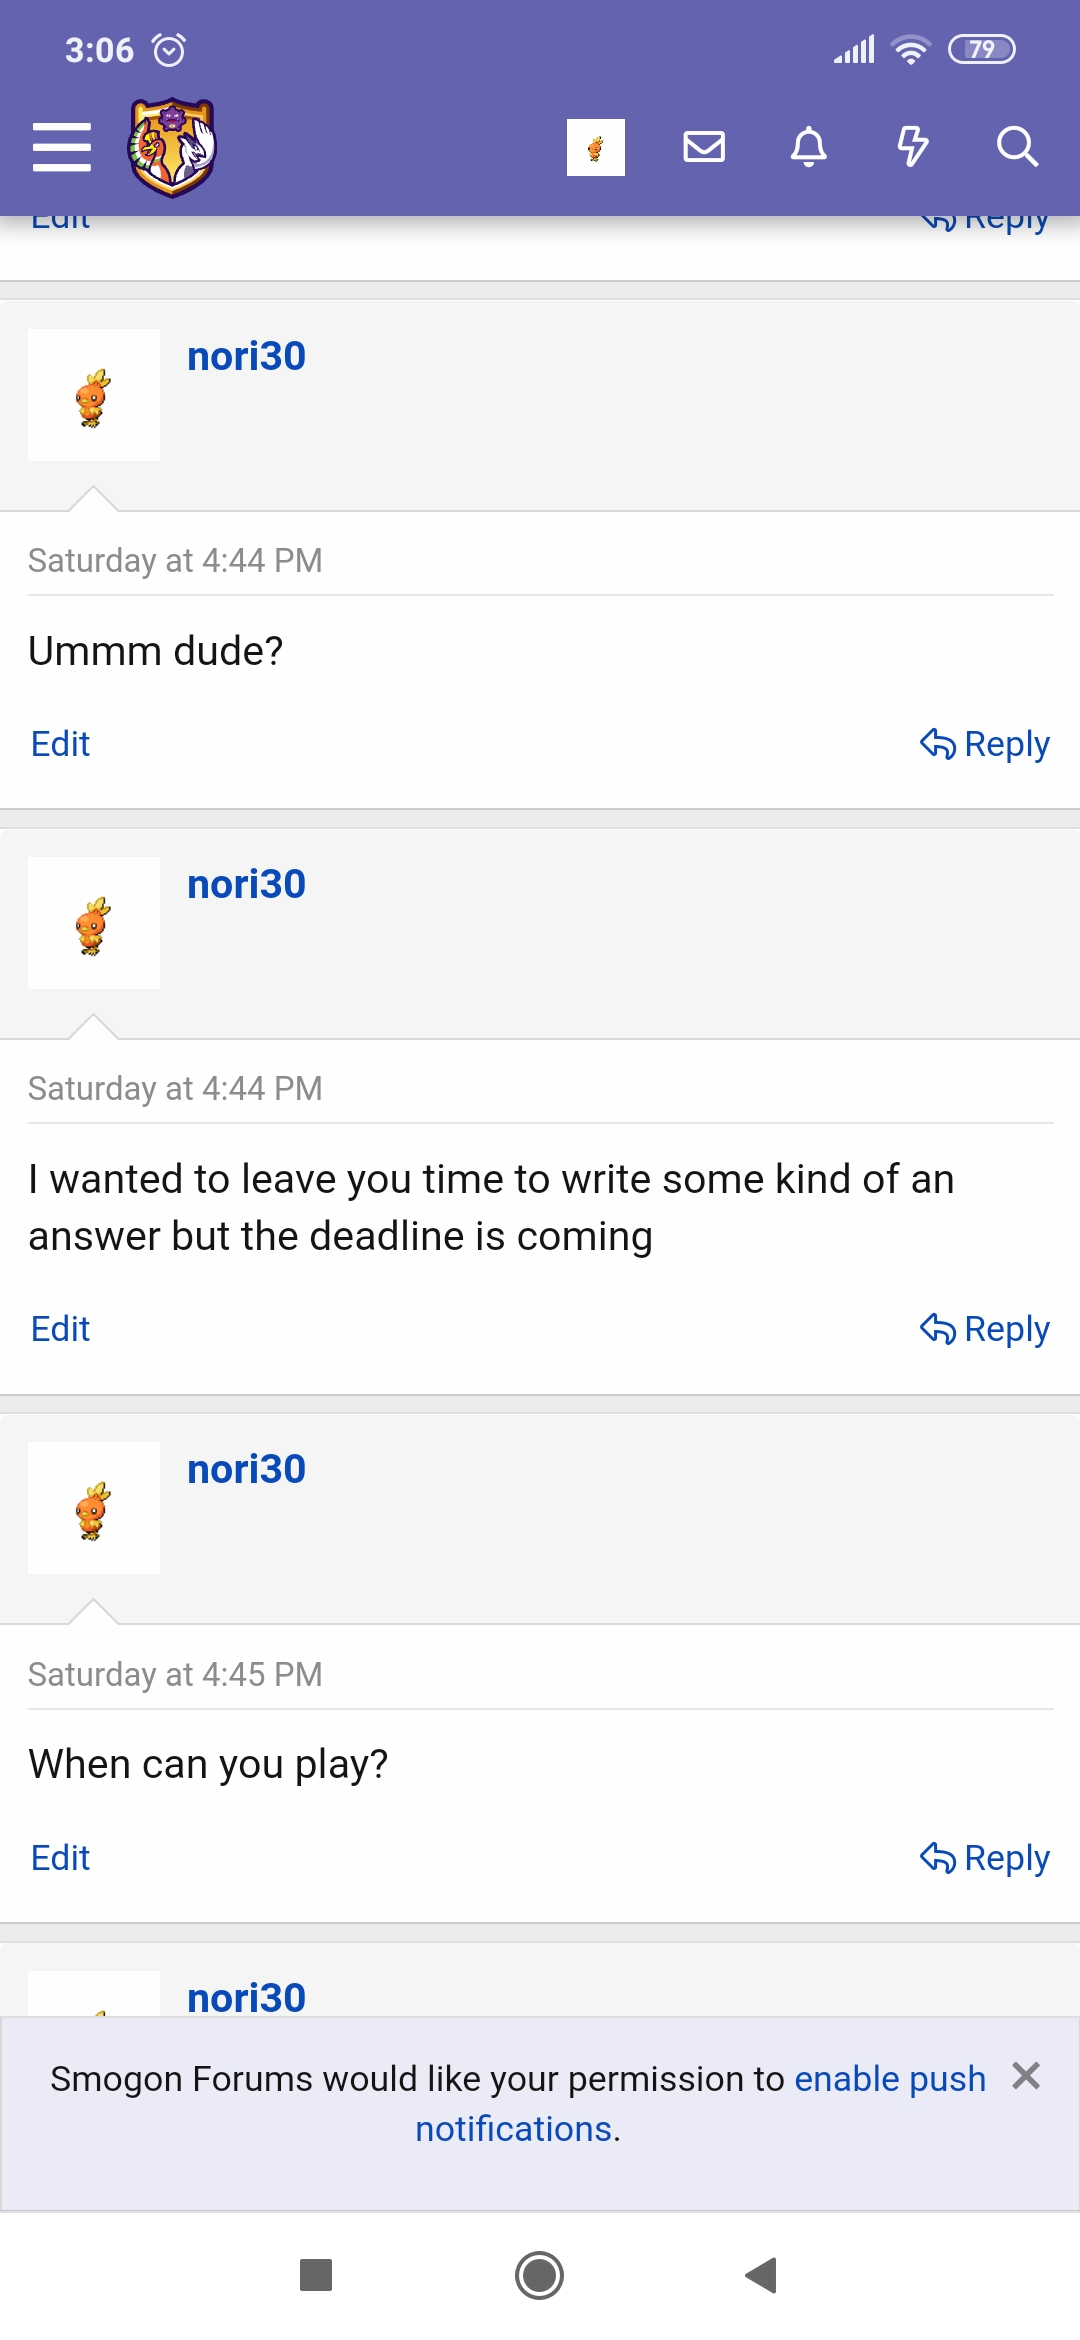This screenshot has height=2340, width=1080.
Task: Reply to 'When can you play?' post
Action: click(985, 1858)
